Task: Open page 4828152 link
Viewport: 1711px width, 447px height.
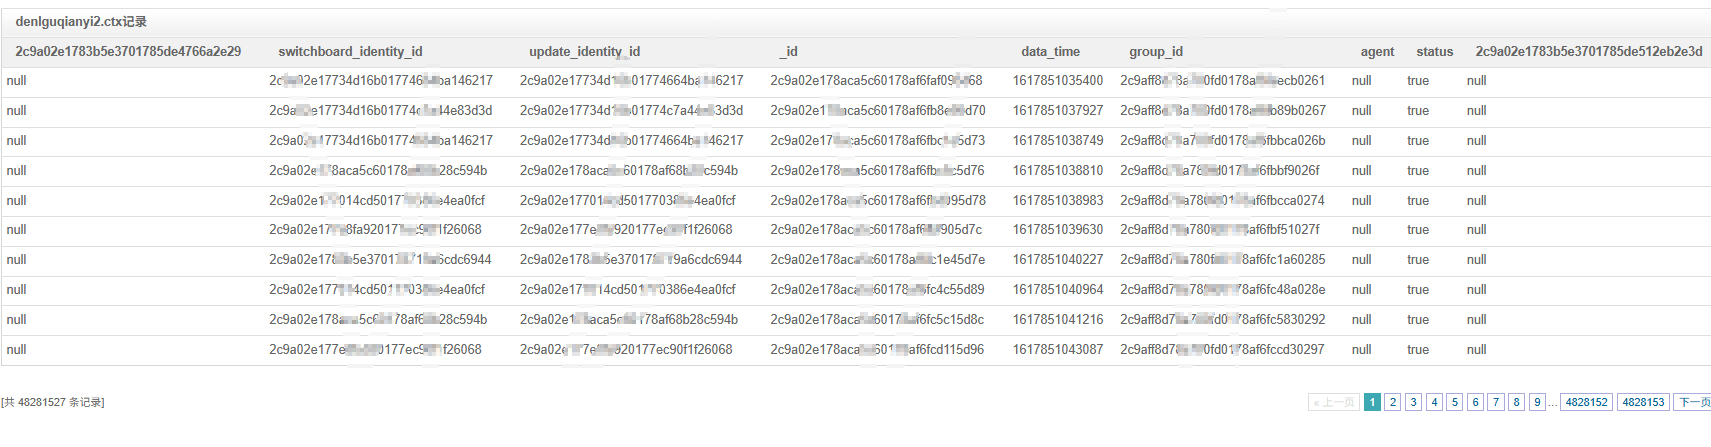Action: pos(1586,402)
